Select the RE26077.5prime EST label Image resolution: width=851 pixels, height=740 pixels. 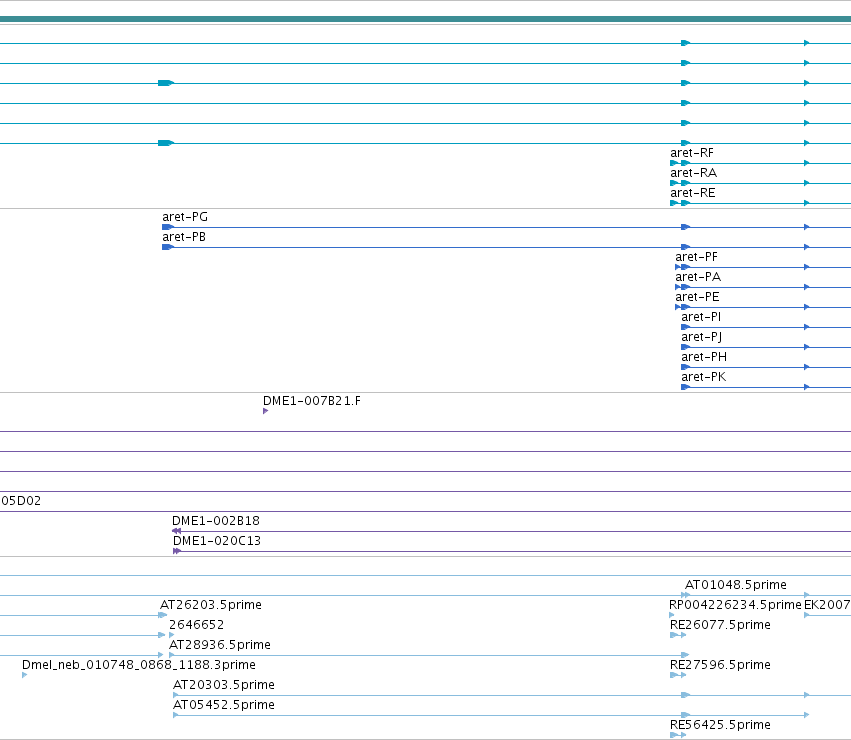tap(720, 625)
